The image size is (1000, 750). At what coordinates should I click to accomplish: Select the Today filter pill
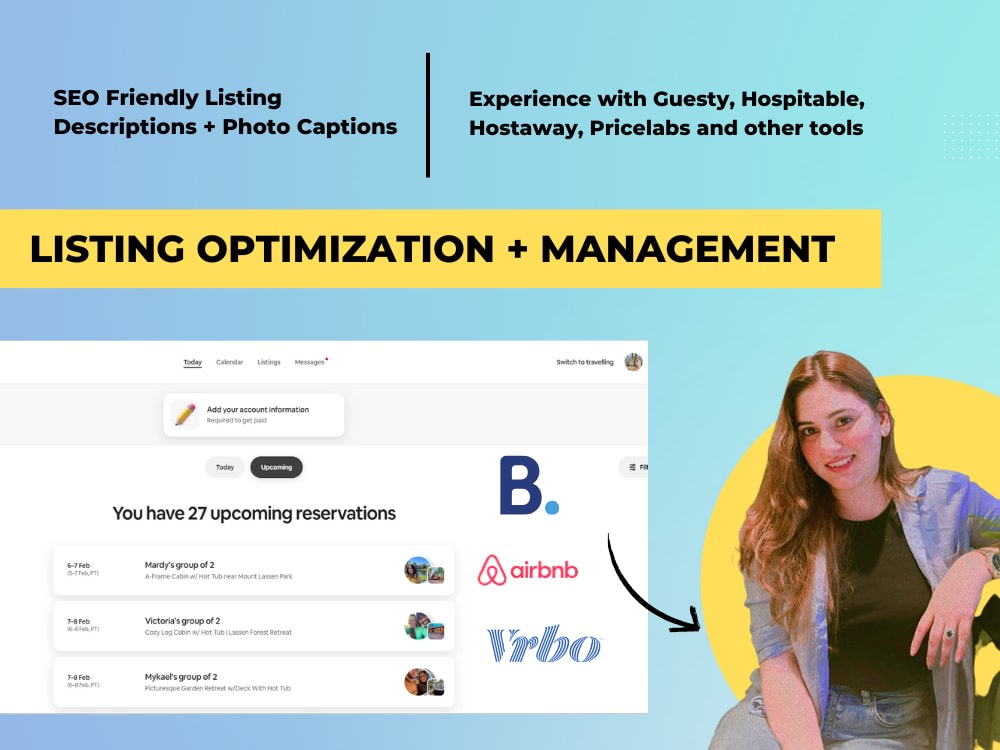225,467
